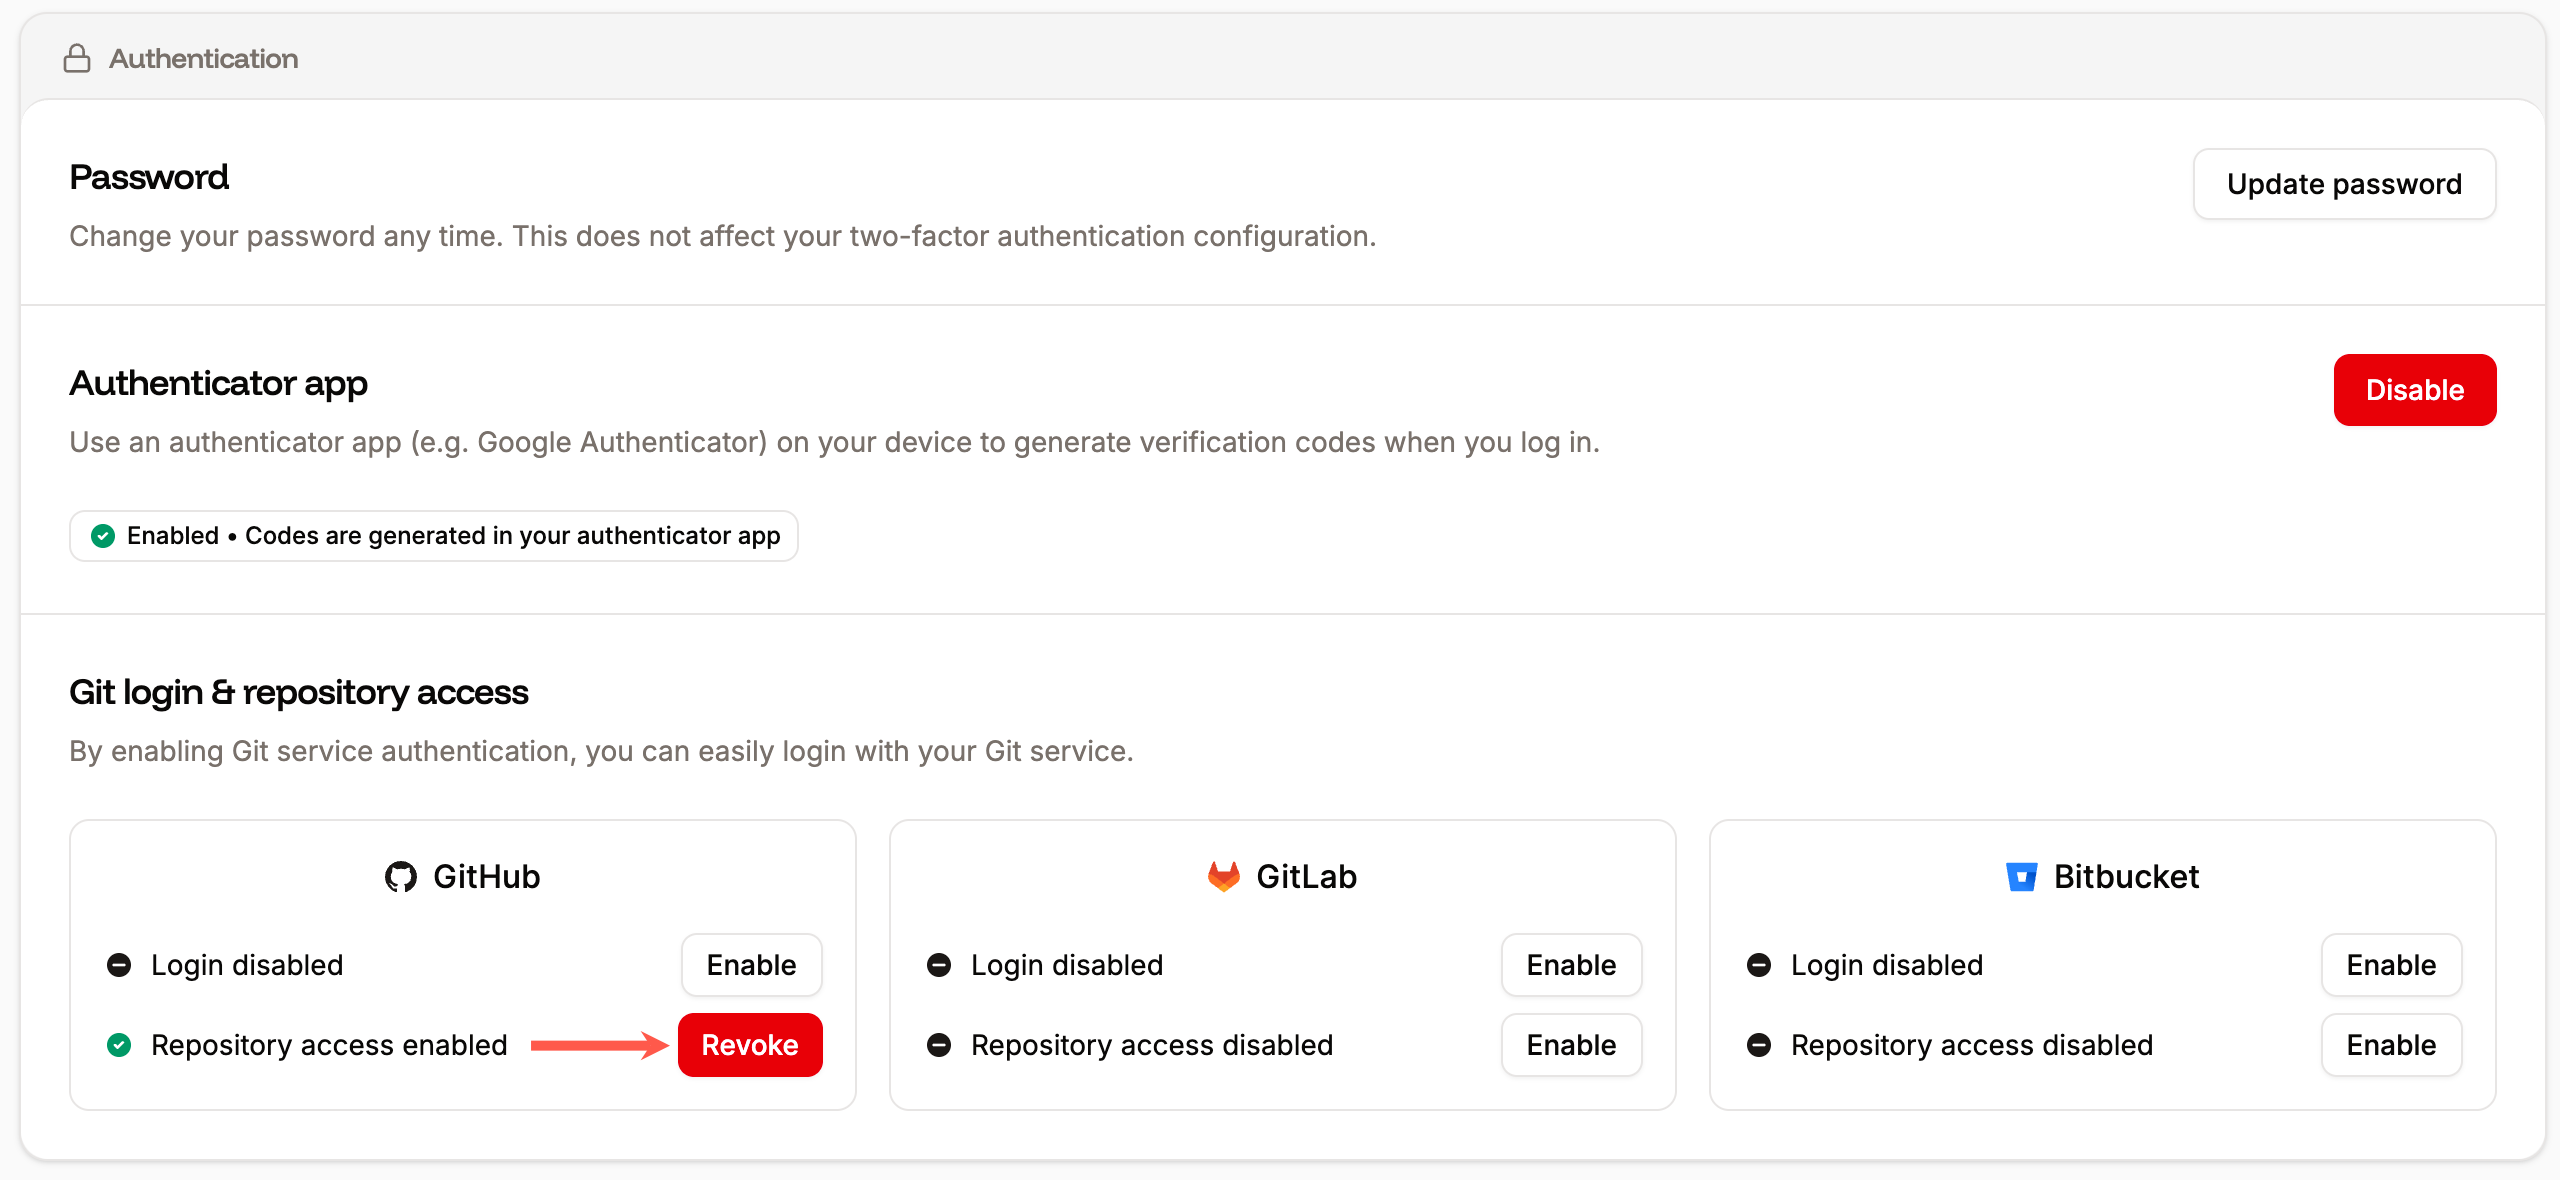Click the Bitbucket bucket icon
The height and width of the screenshot is (1180, 2560).
tap(2024, 876)
